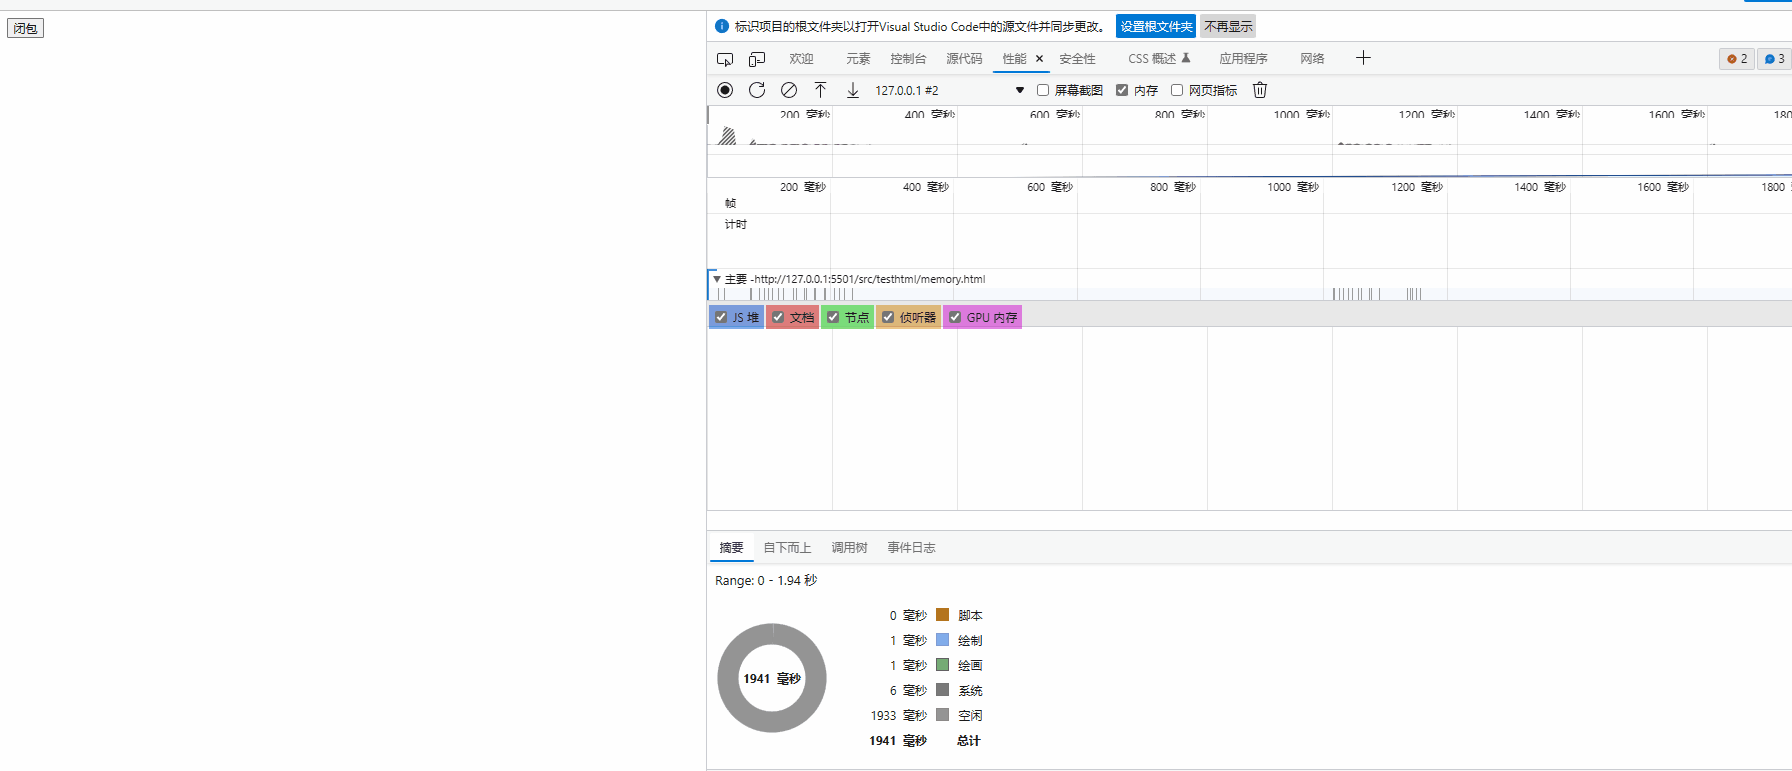Click the info icon in the notification bar

click(722, 26)
